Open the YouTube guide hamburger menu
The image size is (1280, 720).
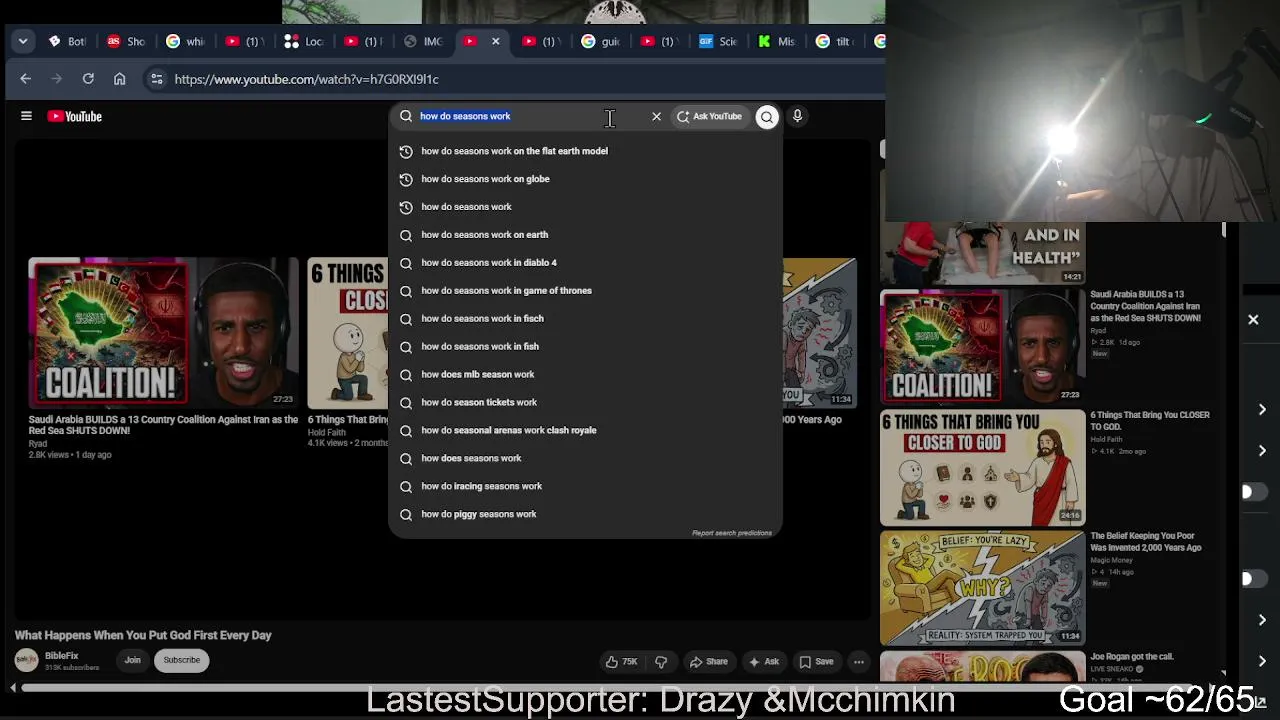27,116
